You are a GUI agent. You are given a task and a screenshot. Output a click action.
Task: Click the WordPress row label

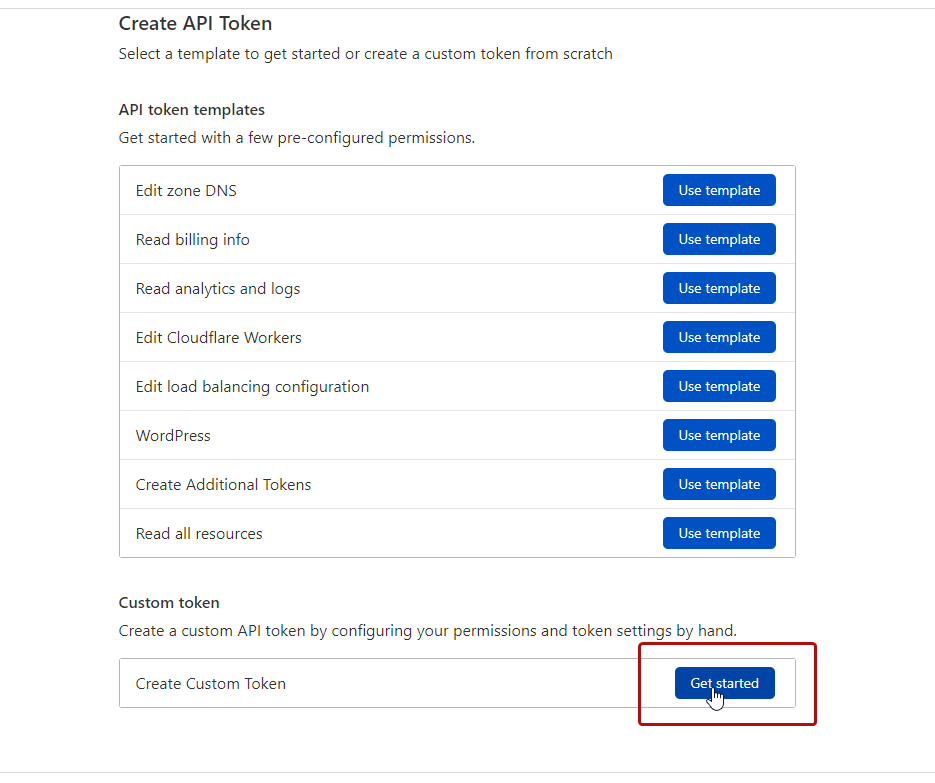click(x=173, y=435)
